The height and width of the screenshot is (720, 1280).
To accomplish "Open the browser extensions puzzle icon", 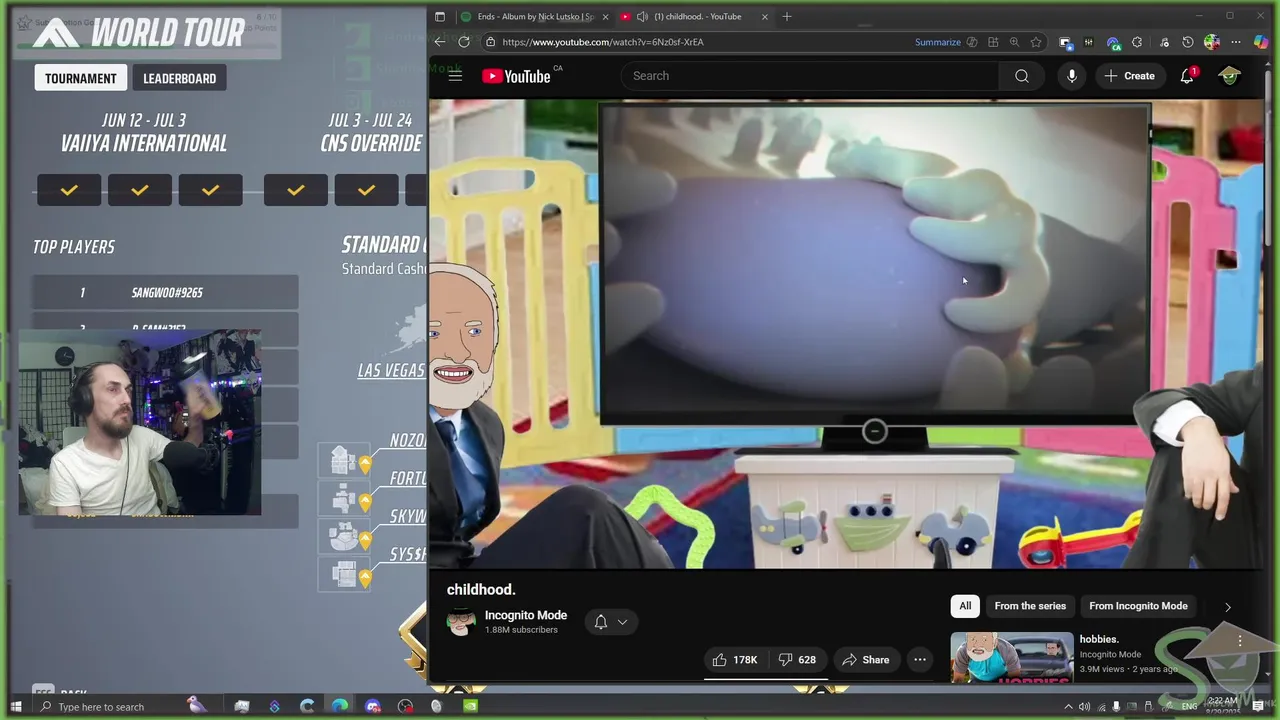I will coord(1137,42).
